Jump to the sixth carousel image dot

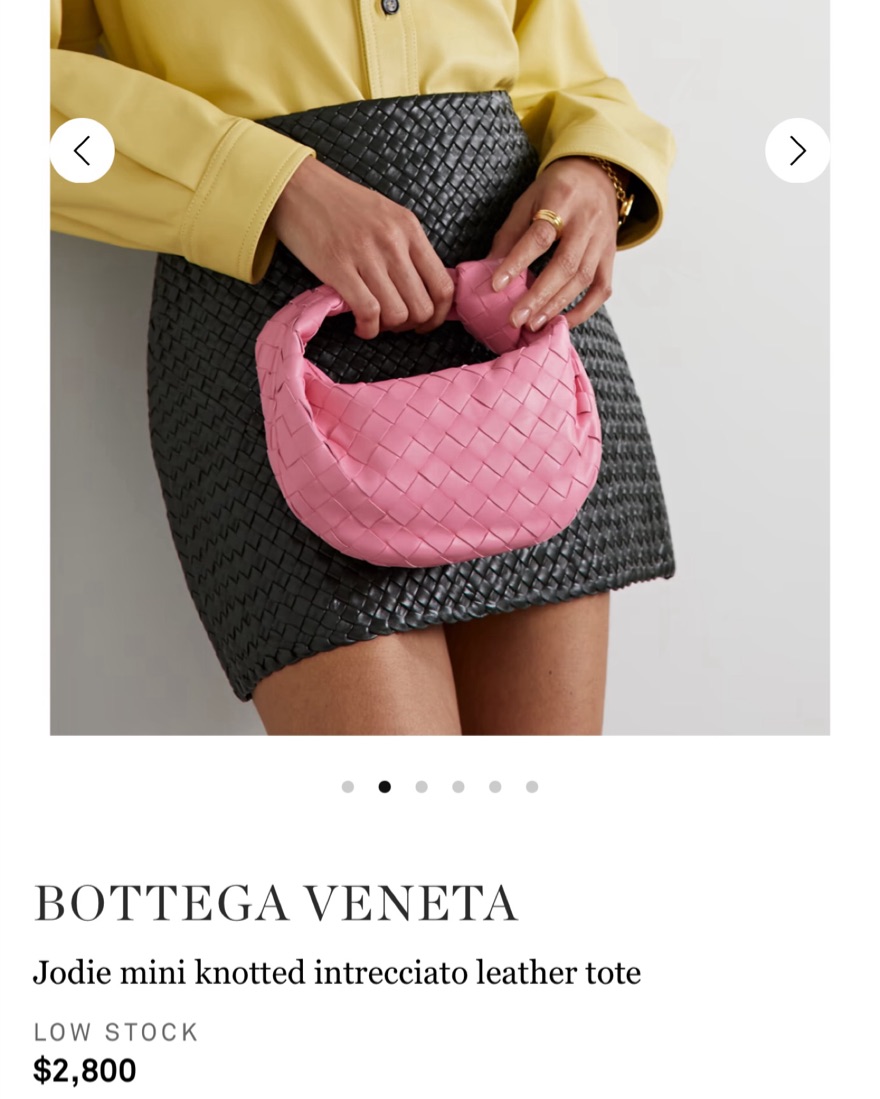click(532, 786)
